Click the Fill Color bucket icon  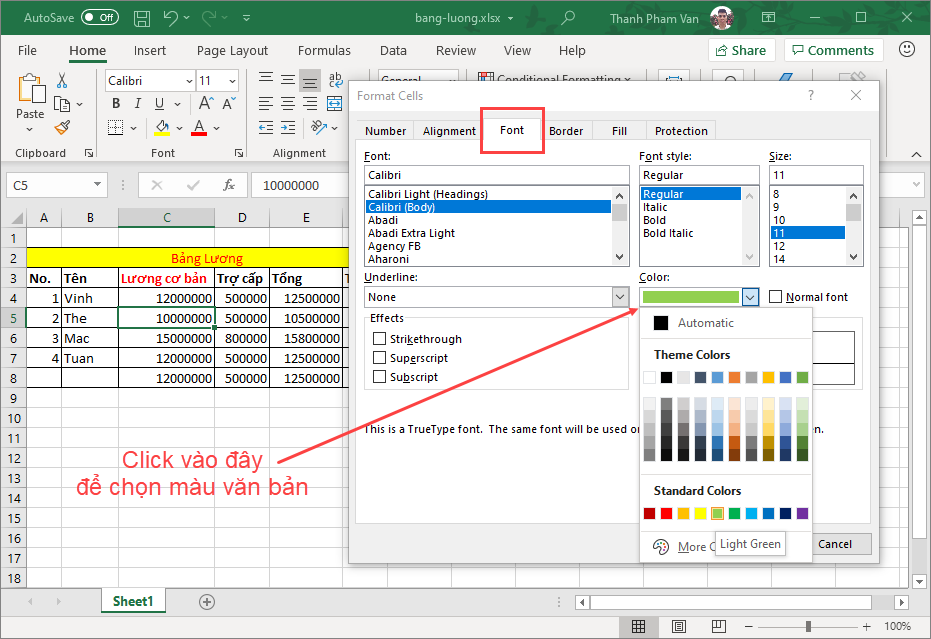[162, 127]
